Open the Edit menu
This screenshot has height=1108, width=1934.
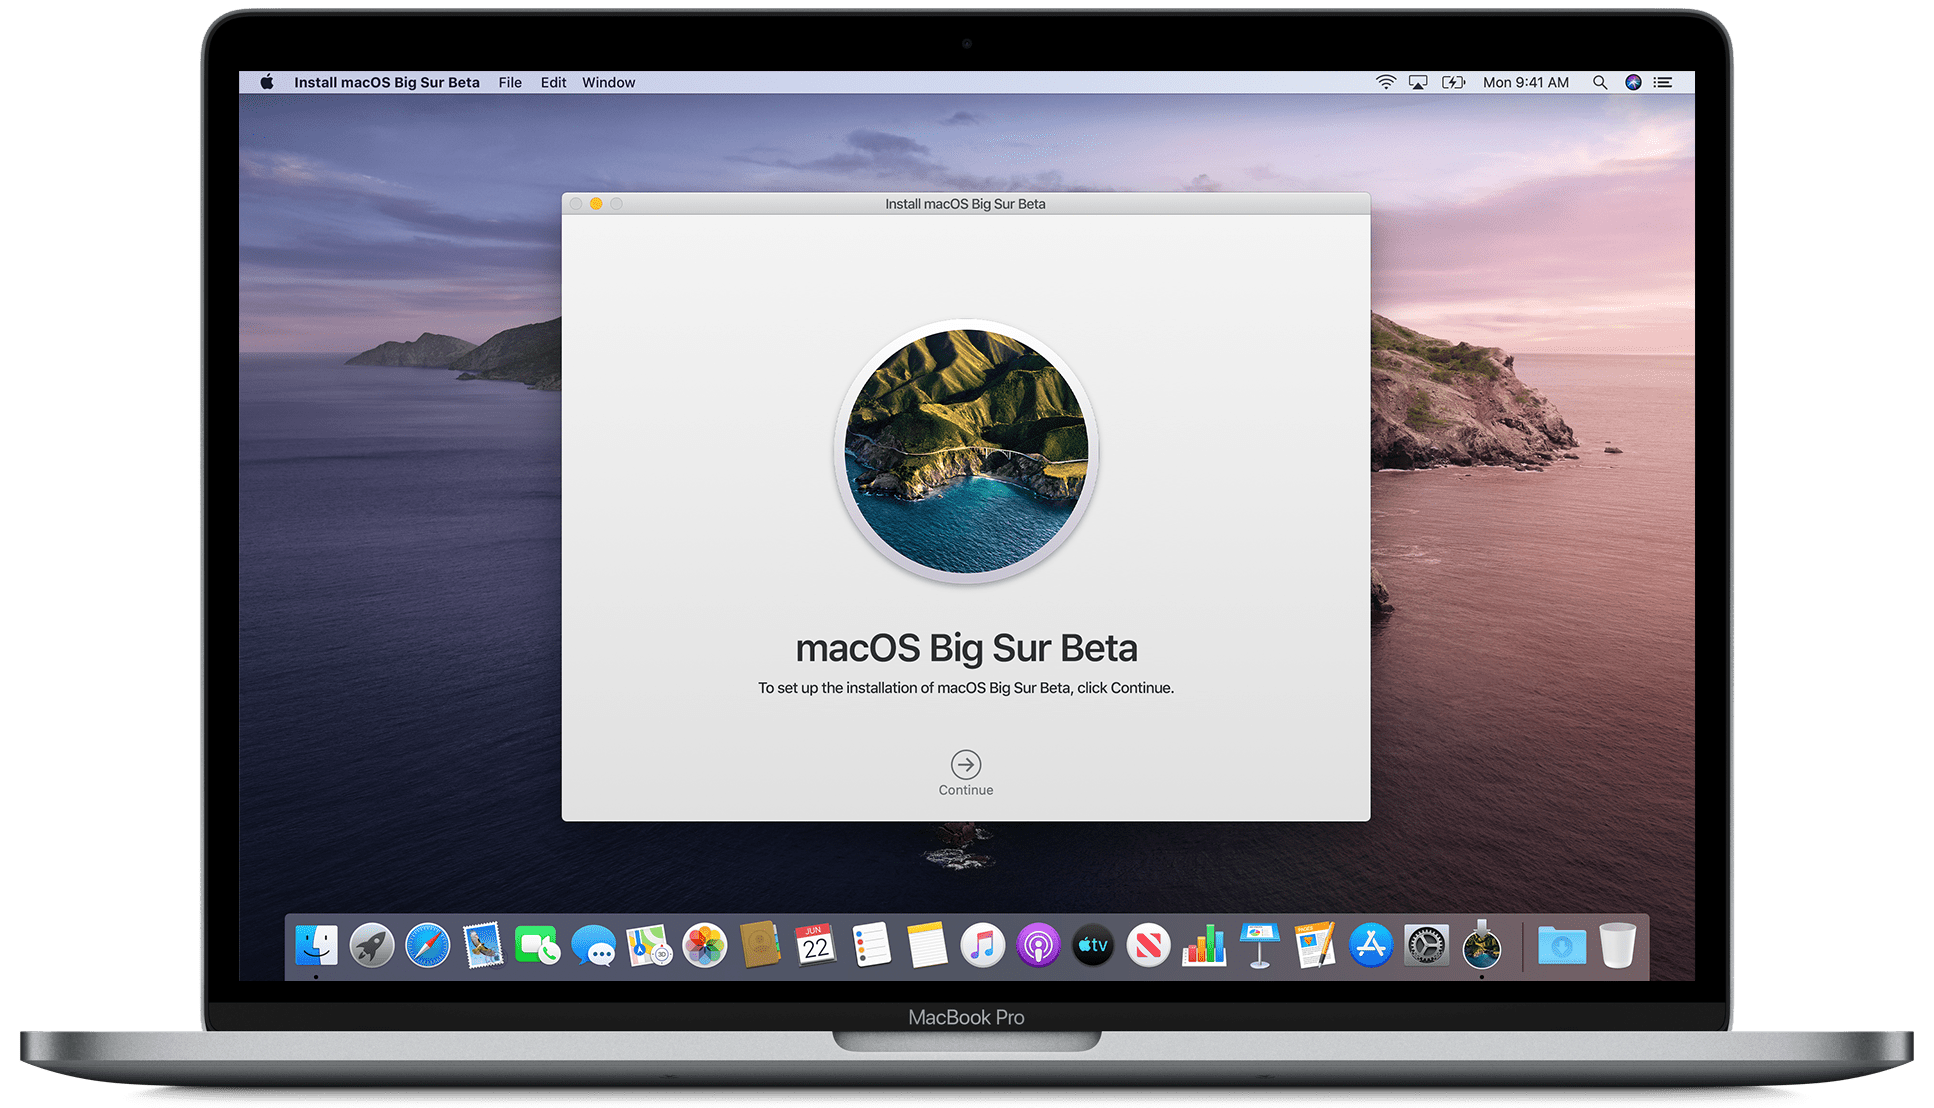tap(553, 82)
